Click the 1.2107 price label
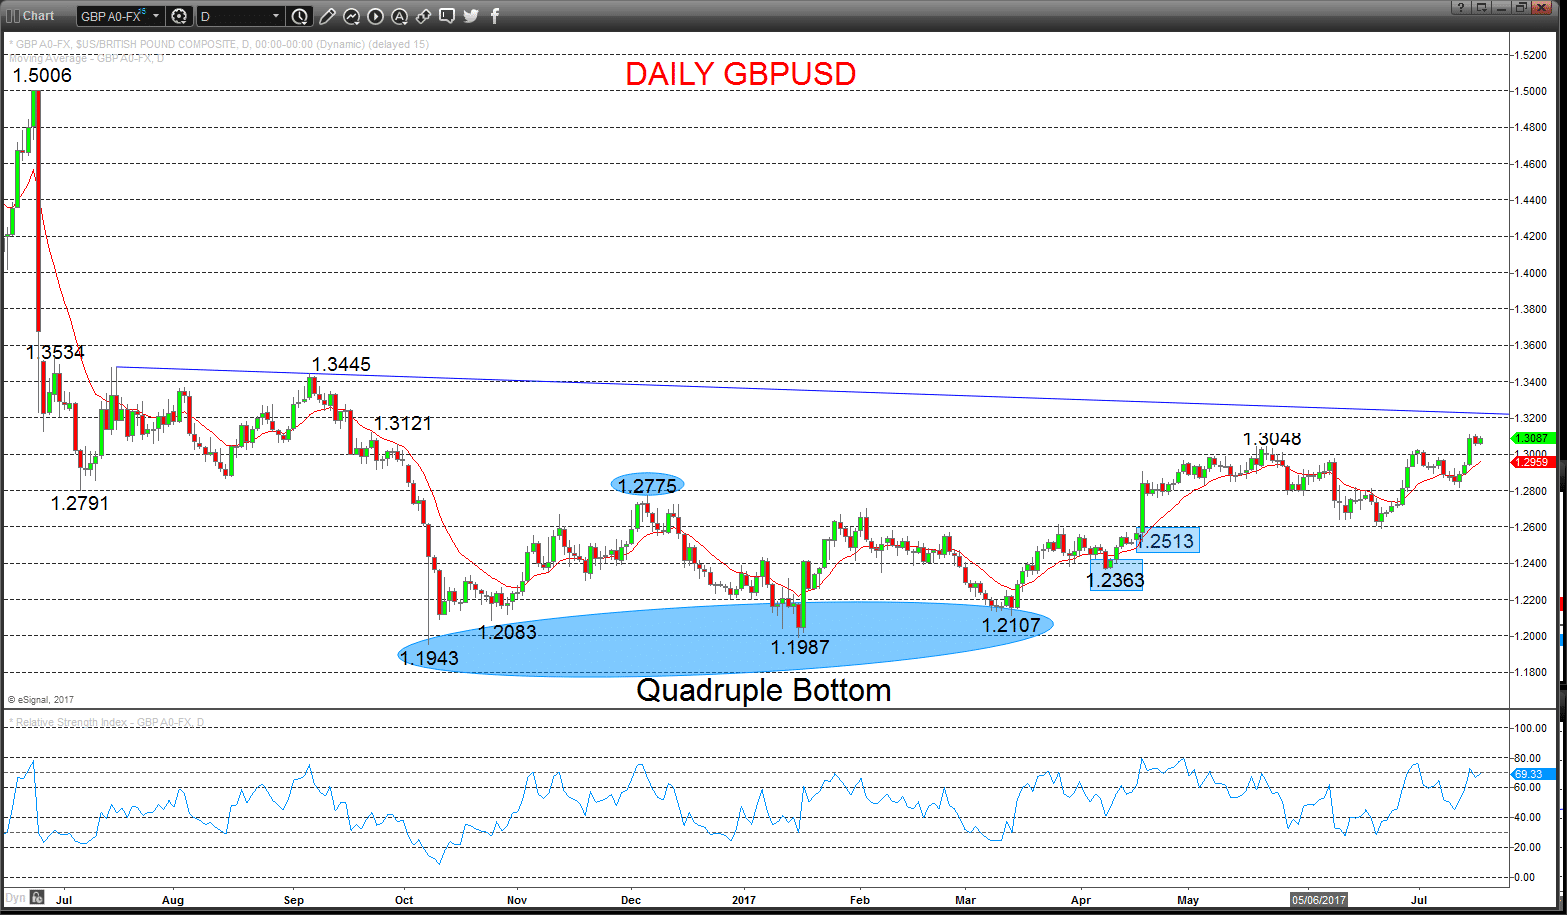1567x915 pixels. pyautogui.click(x=1011, y=625)
